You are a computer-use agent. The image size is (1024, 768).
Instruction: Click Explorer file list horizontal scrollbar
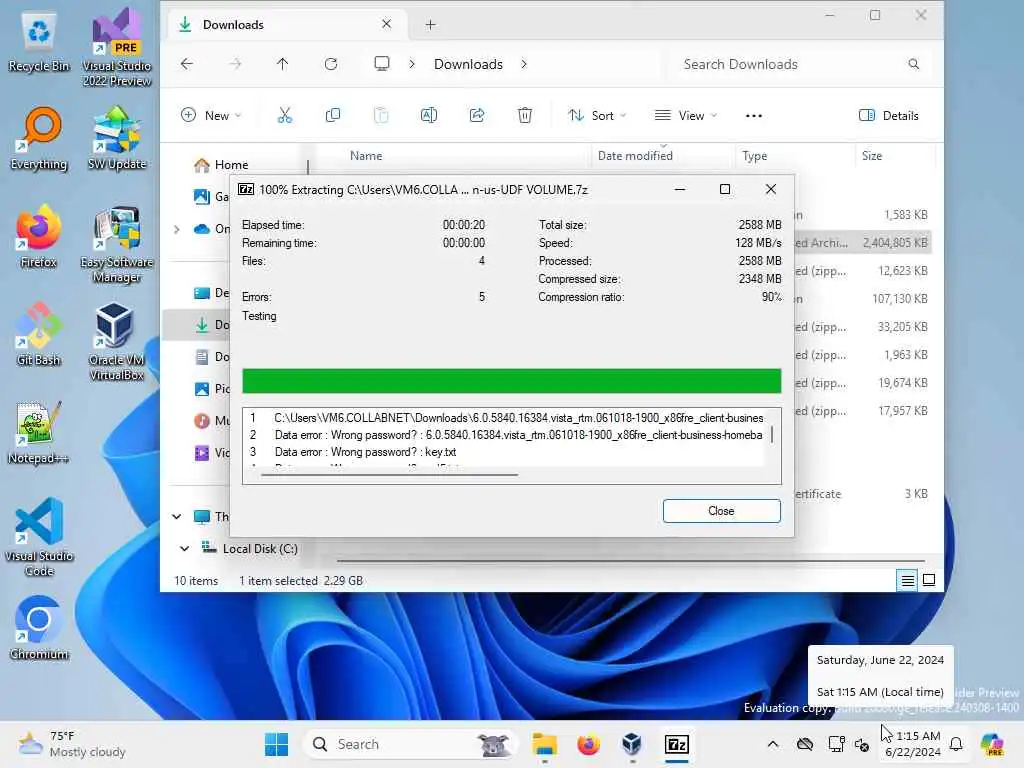[630, 560]
